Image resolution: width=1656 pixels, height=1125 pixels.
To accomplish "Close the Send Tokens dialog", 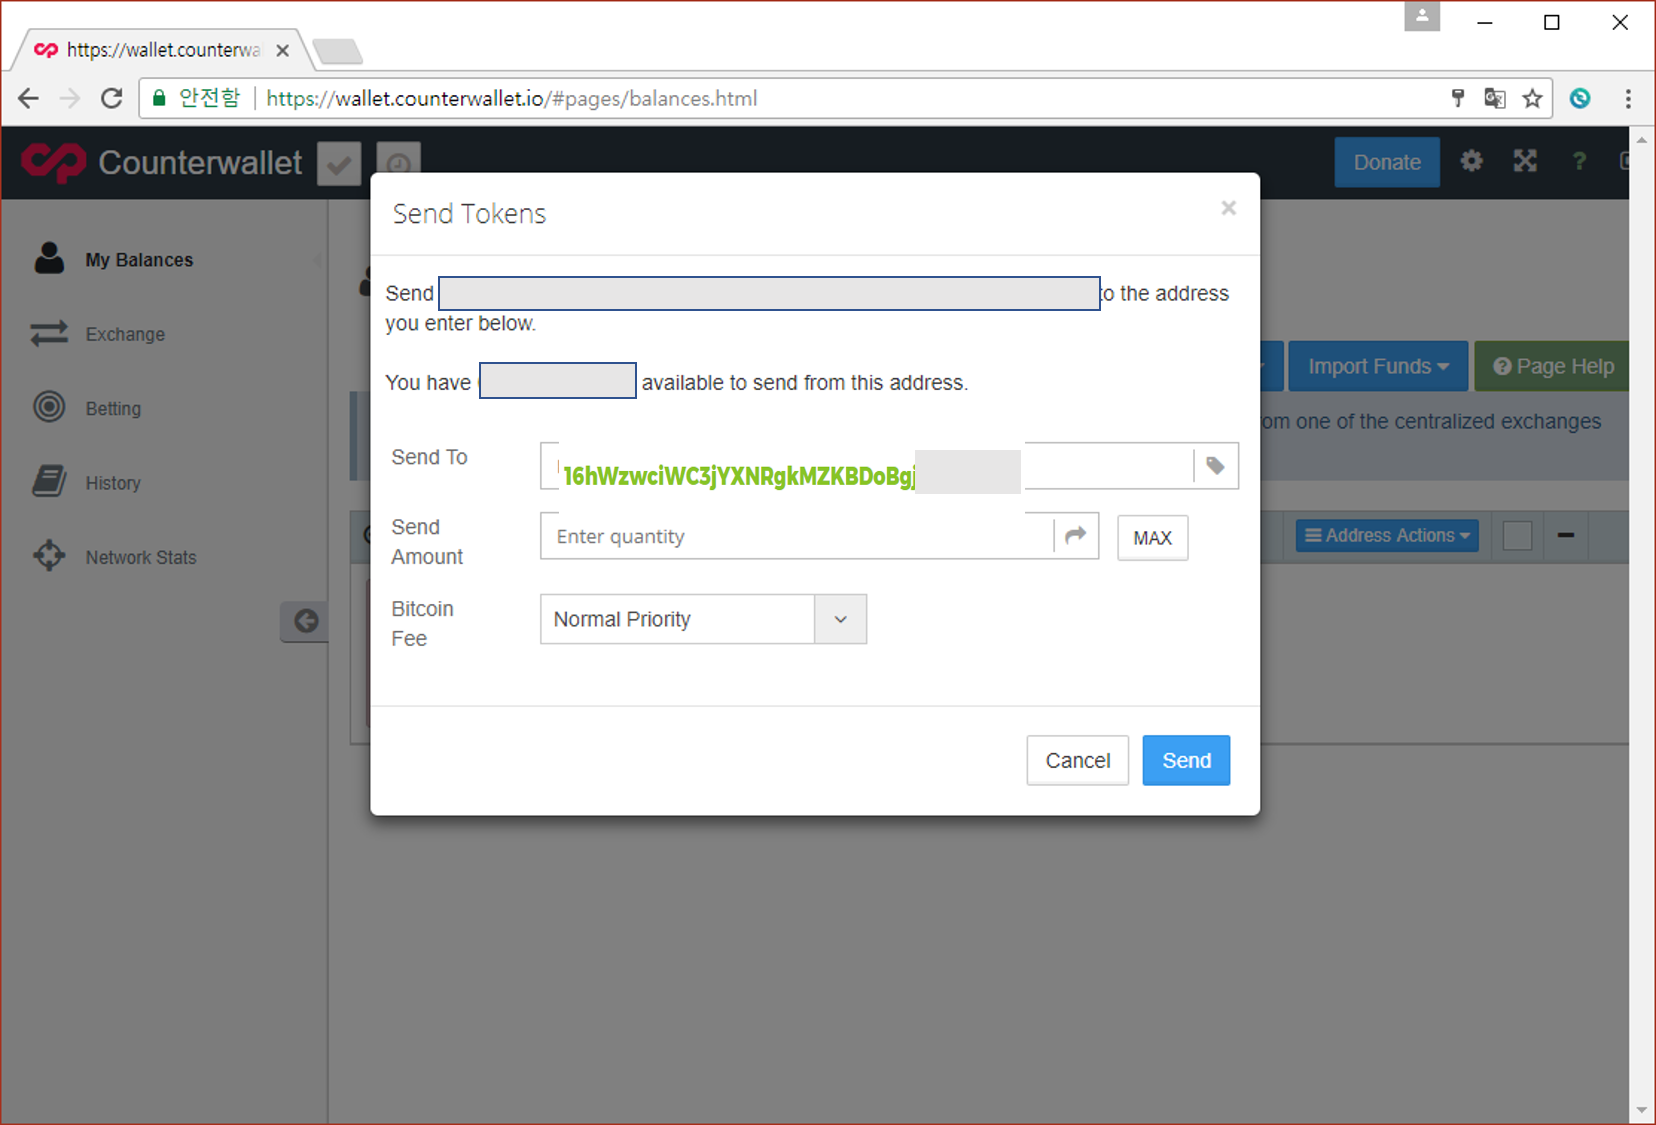I will [x=1228, y=208].
